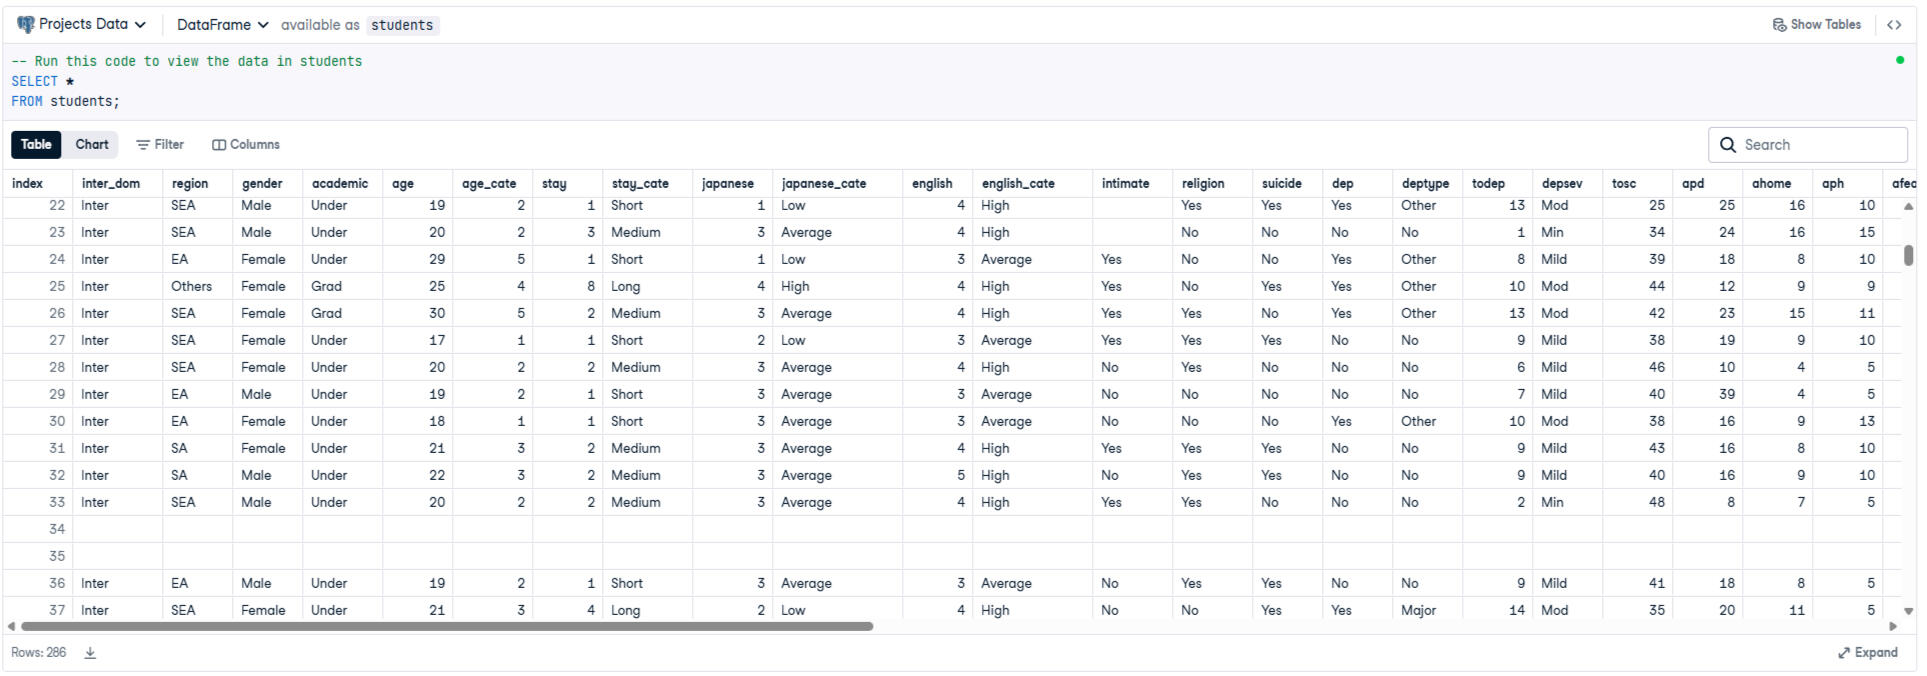Open the Filter options
Viewport: 1927px width, 676px height.
(x=160, y=145)
